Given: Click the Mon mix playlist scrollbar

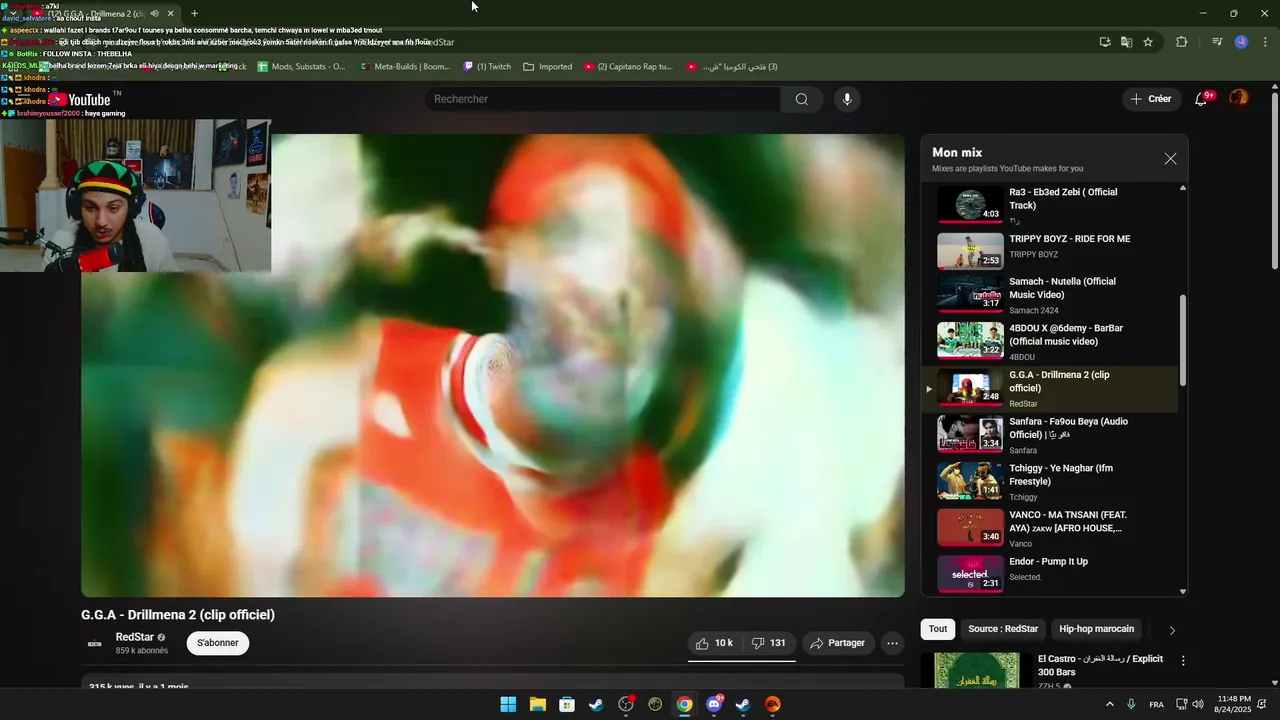Looking at the screenshot, I should (x=1183, y=340).
